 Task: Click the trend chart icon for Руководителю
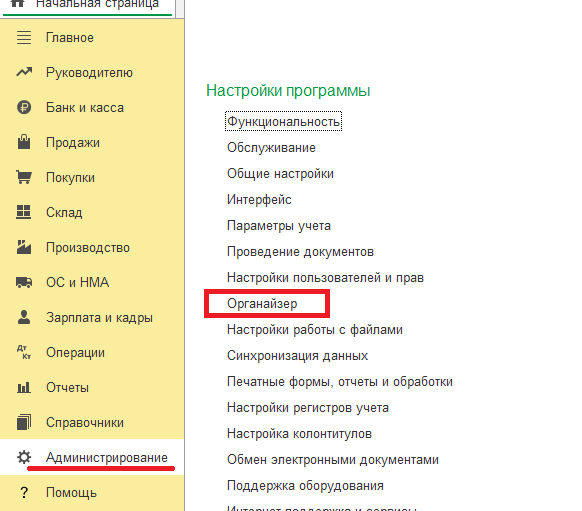pos(24,72)
